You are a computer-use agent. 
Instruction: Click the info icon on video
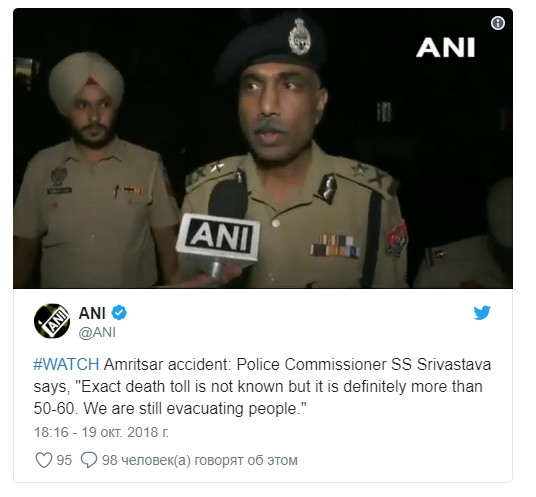[497, 23]
